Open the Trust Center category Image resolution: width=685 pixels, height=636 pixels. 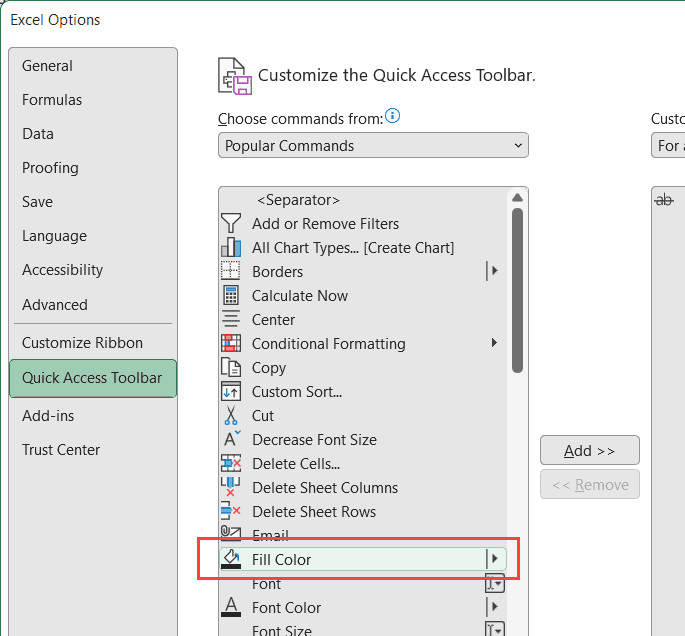click(61, 449)
